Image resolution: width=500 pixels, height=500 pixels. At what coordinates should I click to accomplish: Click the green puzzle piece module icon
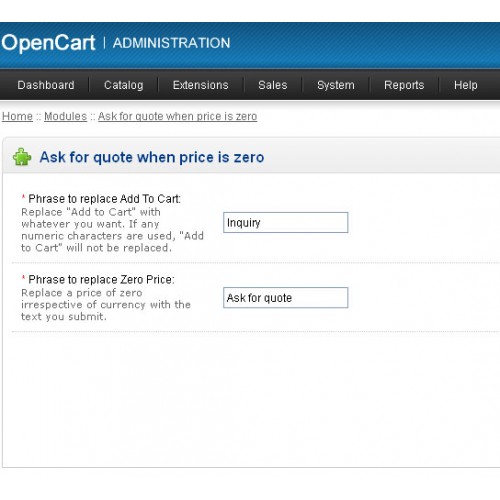pos(22,157)
